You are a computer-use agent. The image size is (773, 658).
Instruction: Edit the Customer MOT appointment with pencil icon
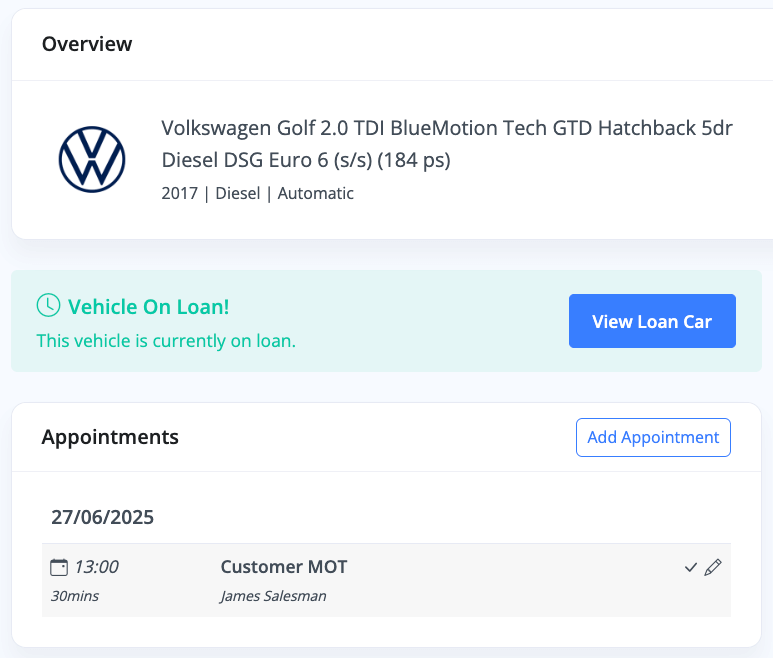[x=713, y=568]
